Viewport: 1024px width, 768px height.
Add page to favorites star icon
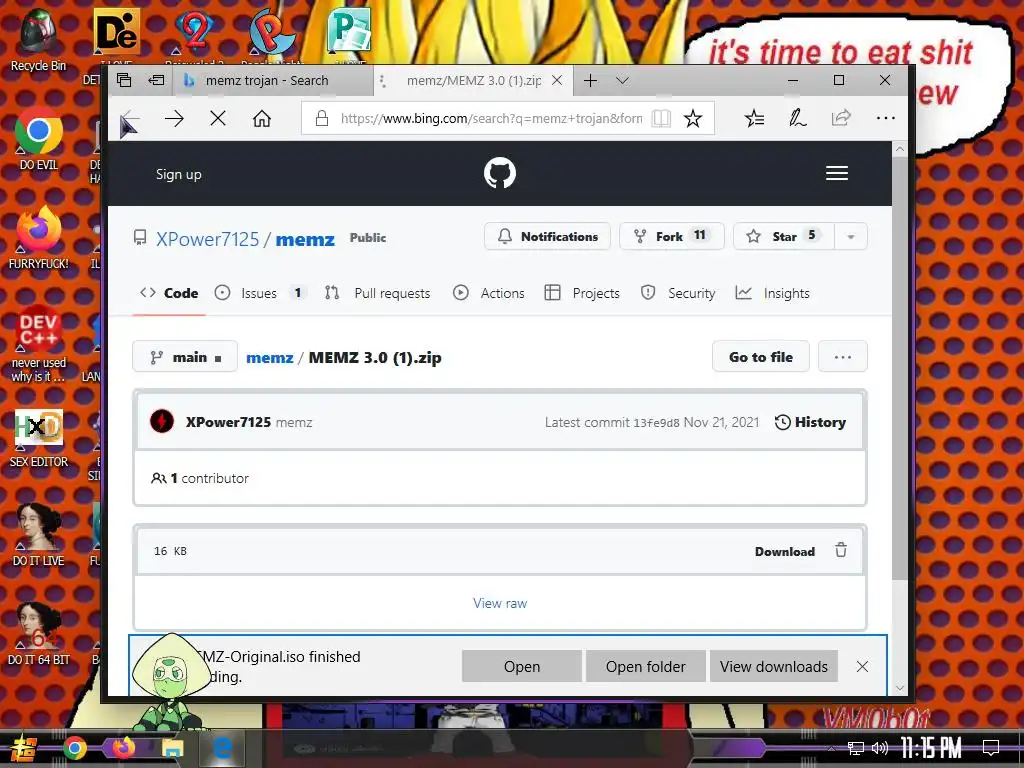pyautogui.click(x=693, y=118)
